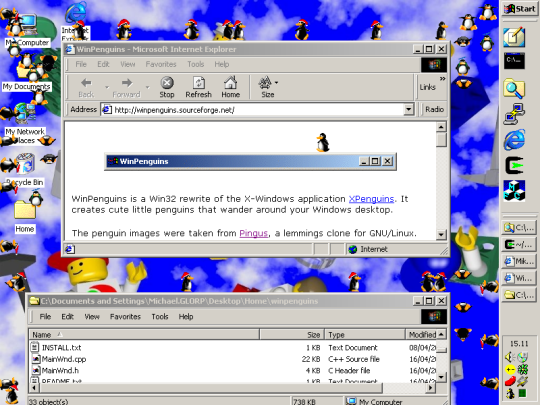The width and height of the screenshot is (540, 405).
Task: Click the Refresh button in Internet Explorer
Action: click(x=198, y=87)
